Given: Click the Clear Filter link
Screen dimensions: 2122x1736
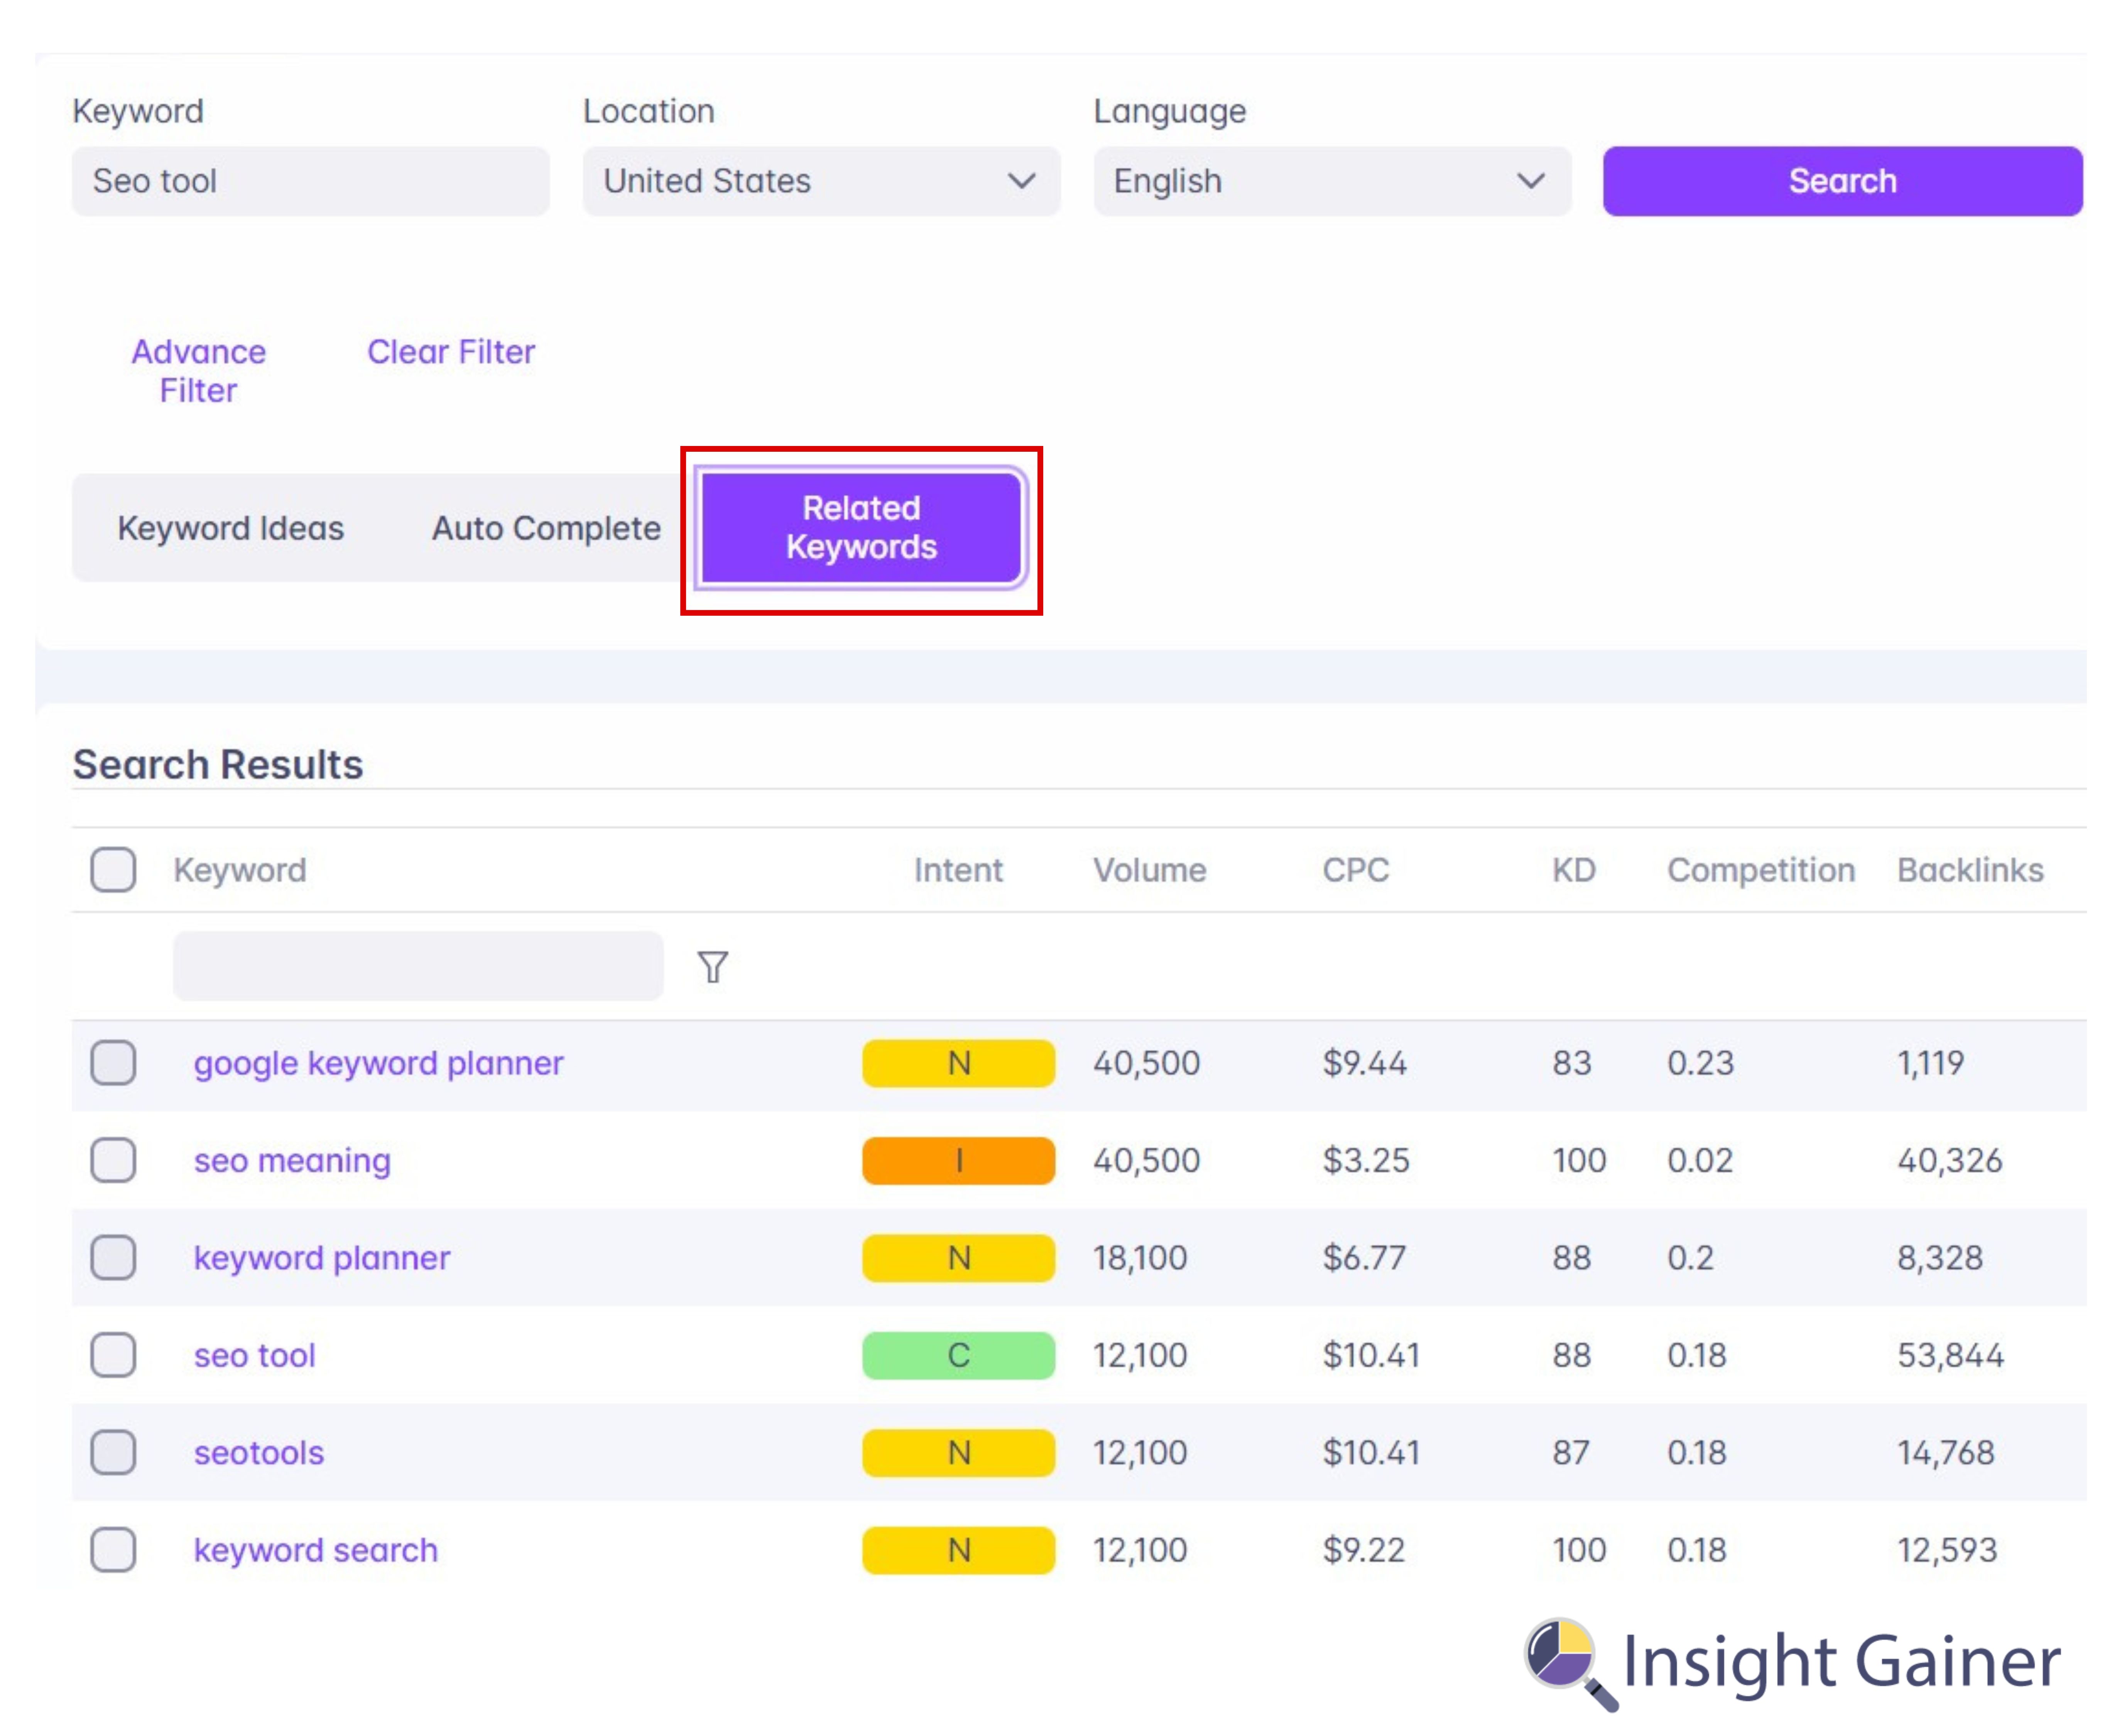Looking at the screenshot, I should point(451,352).
